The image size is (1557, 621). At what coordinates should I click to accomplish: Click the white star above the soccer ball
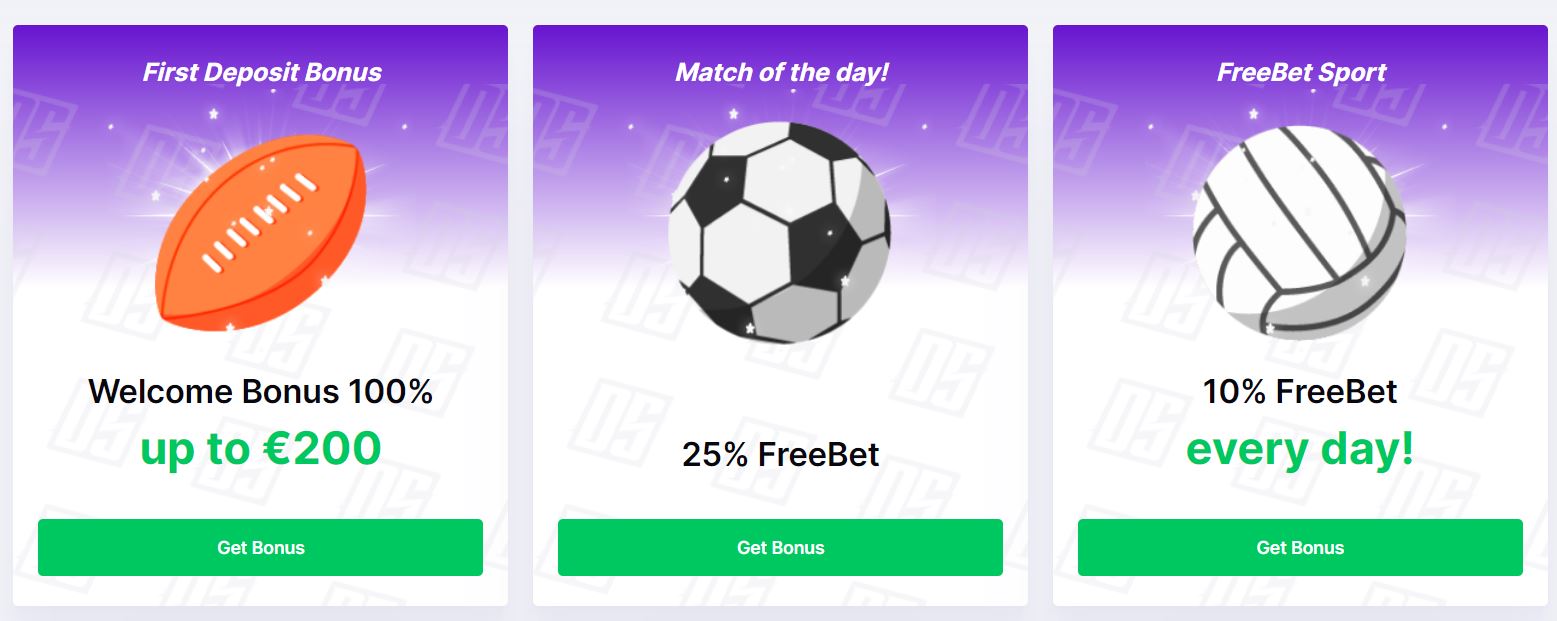[x=733, y=113]
